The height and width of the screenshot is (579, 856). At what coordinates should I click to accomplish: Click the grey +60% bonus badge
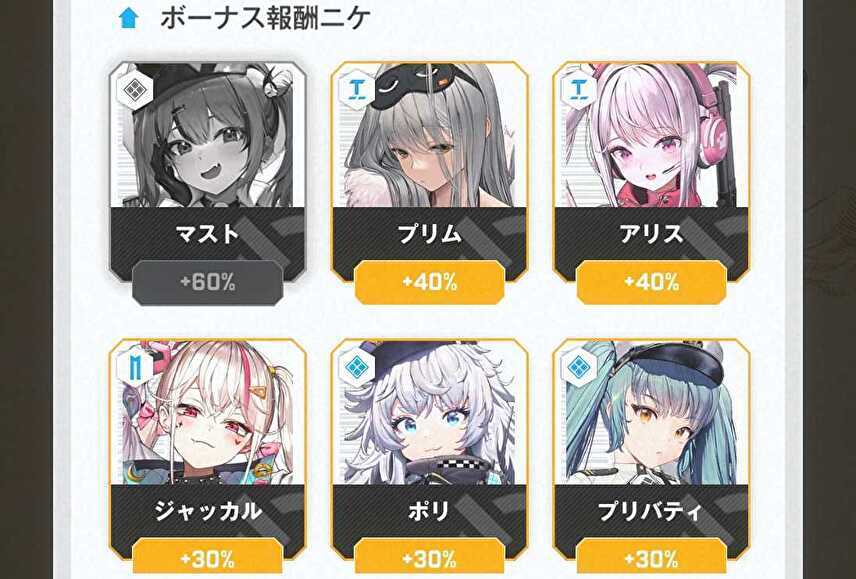point(207,283)
